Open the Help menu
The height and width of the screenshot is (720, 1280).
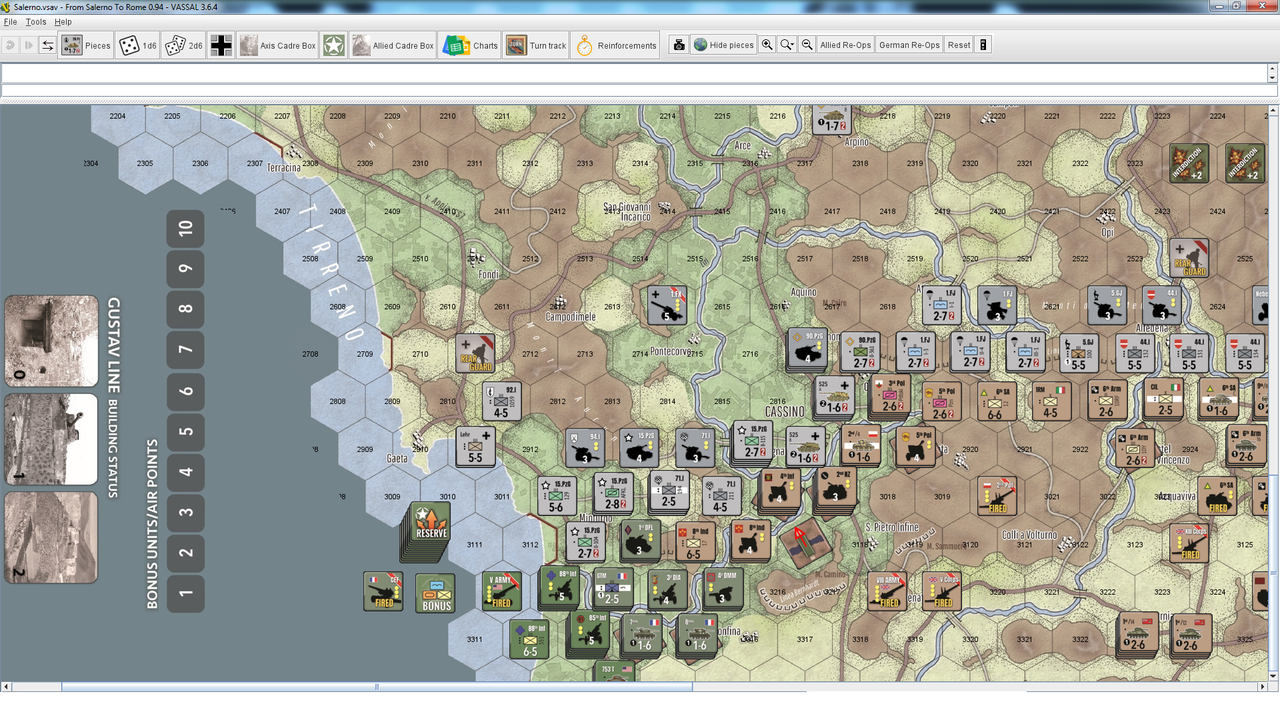[x=63, y=22]
